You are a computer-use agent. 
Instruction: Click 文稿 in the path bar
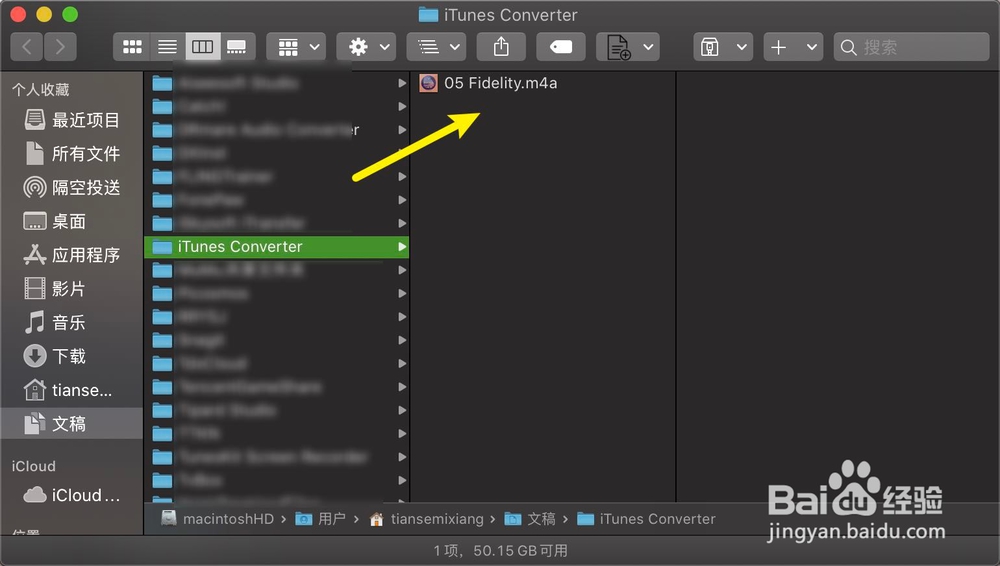(530, 519)
